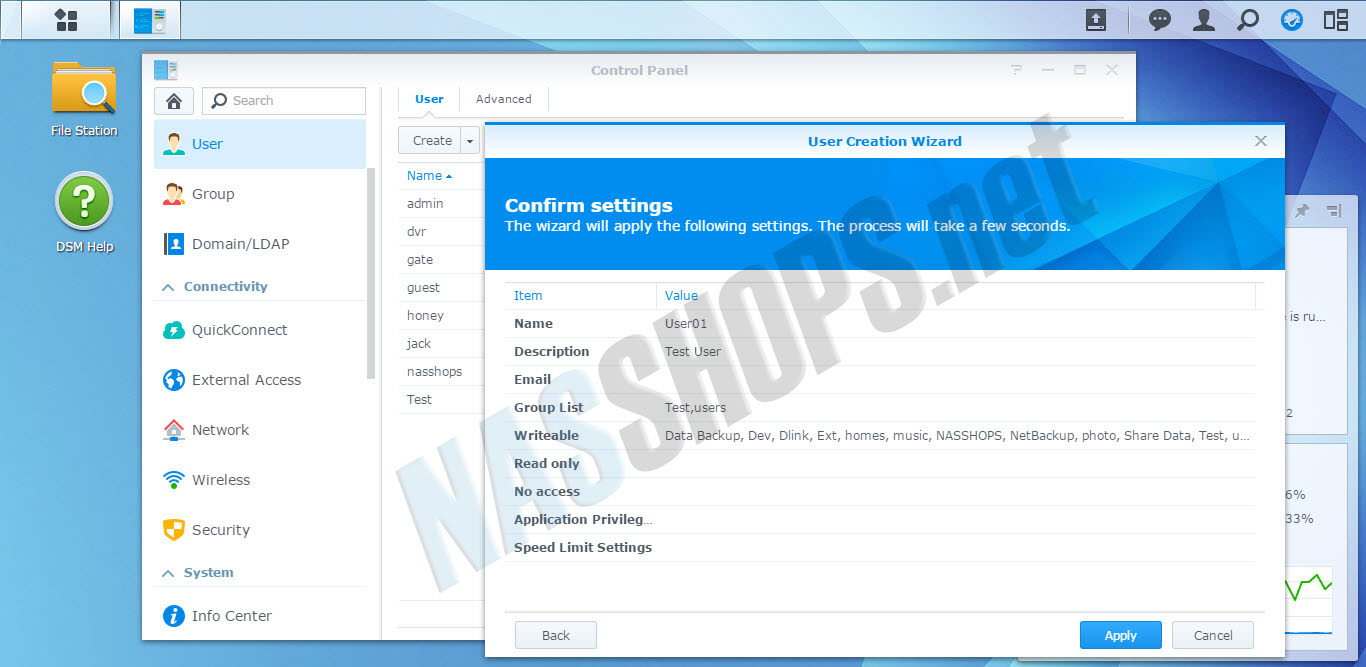This screenshot has width=1366, height=667.
Task: Click the Item column header
Action: pyautogui.click(x=580, y=295)
